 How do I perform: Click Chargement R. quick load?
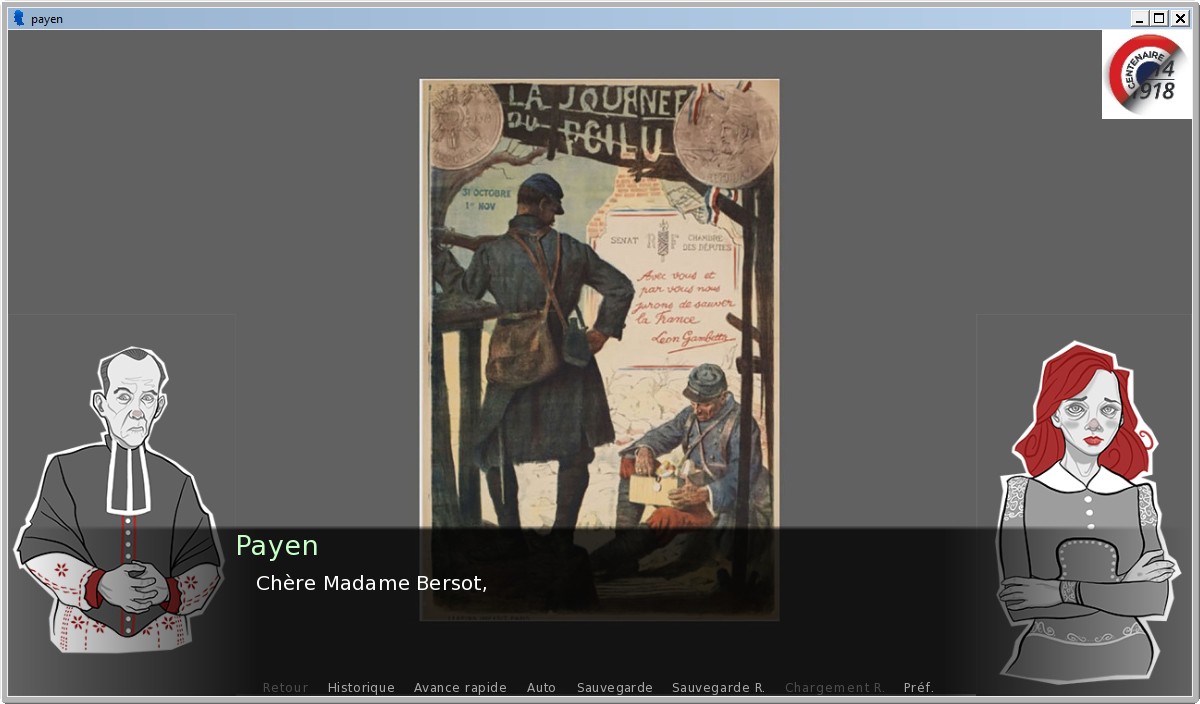(x=835, y=688)
